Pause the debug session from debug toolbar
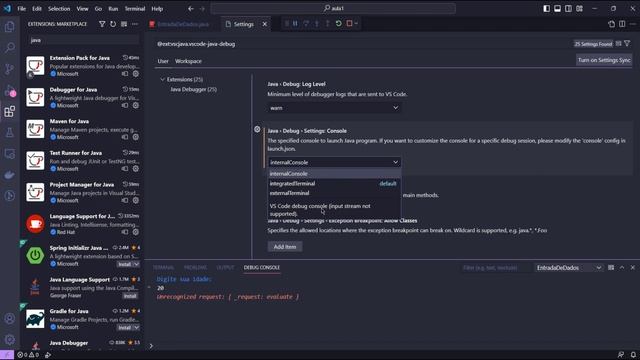Image resolution: width=640 pixels, height=360 pixels. coord(295,24)
